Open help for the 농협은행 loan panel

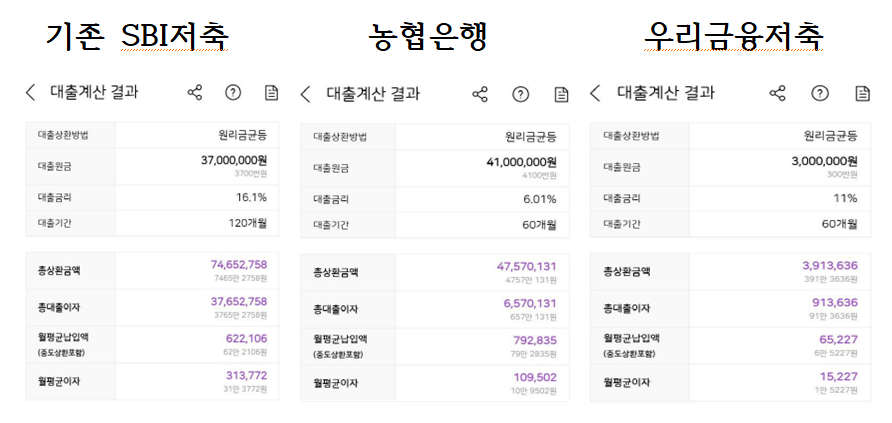[520, 94]
